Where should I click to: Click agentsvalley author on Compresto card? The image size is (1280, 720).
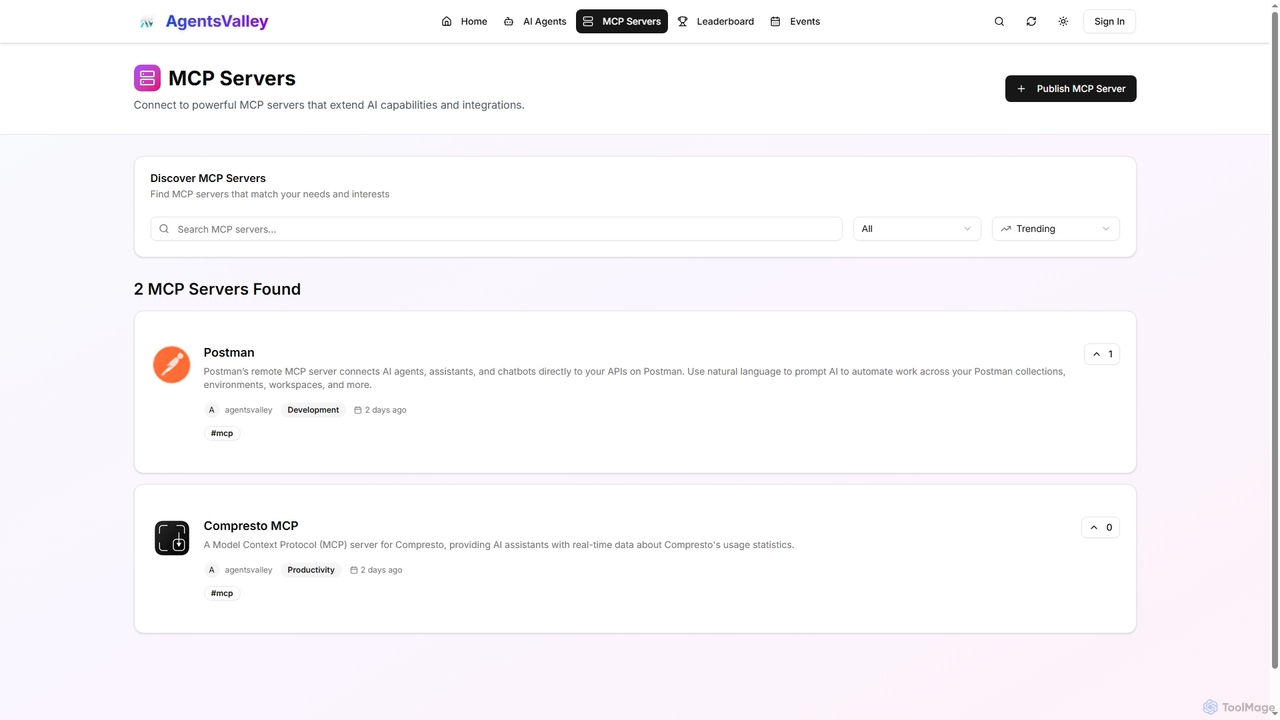tap(248, 570)
